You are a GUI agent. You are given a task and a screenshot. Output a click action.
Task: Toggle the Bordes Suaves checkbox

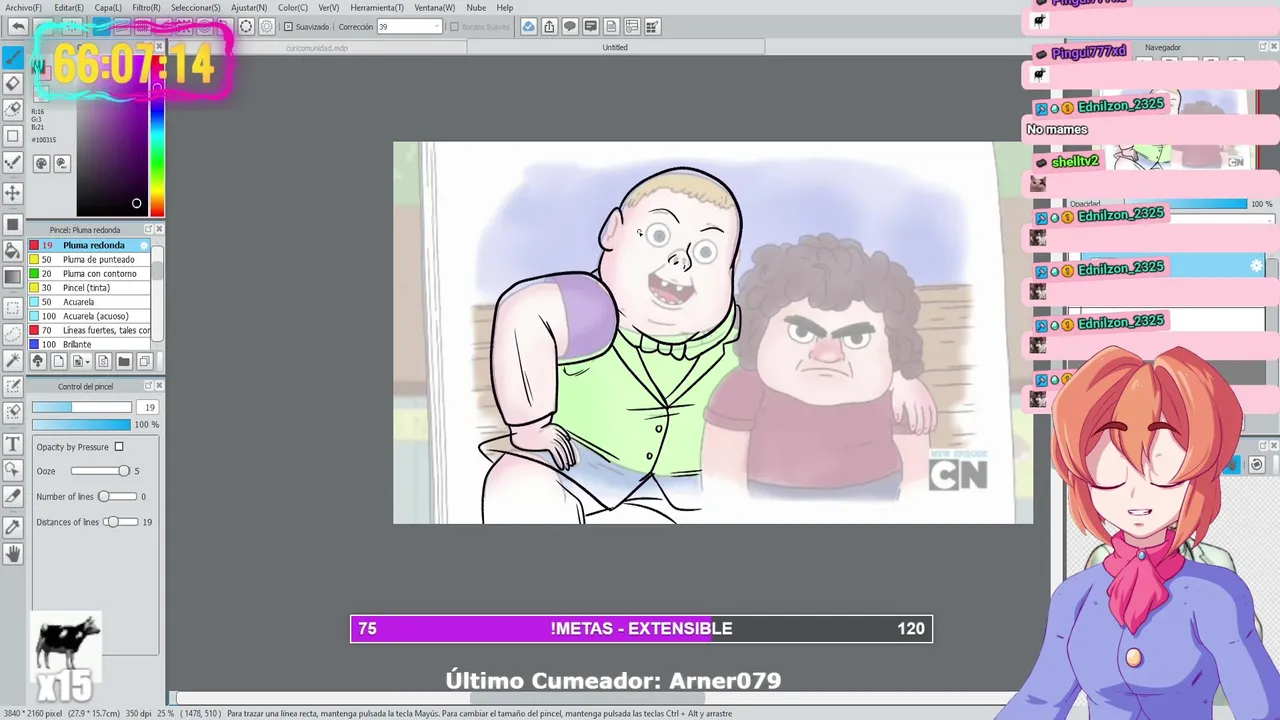[x=454, y=27]
